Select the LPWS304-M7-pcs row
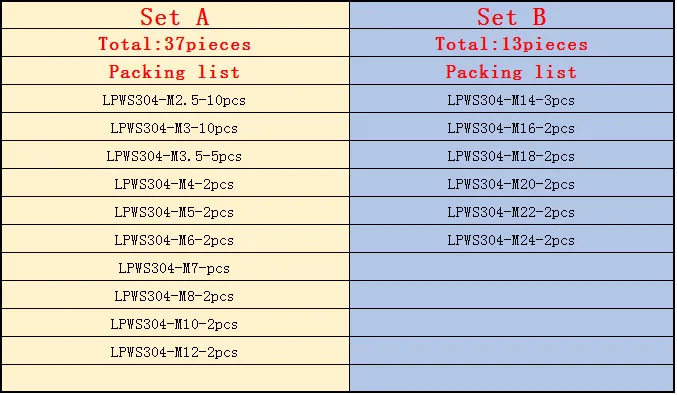 [x=175, y=267]
